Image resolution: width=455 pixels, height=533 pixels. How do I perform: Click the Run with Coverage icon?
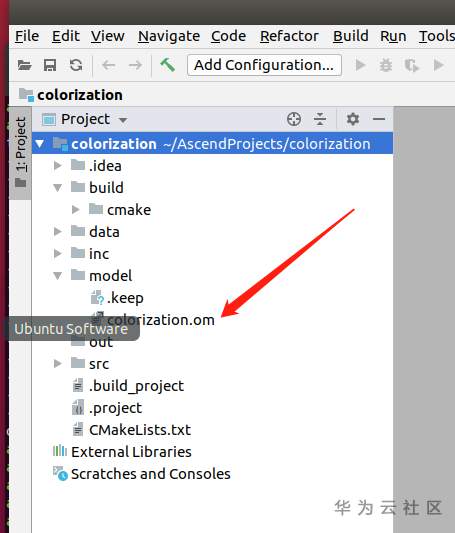(x=412, y=65)
